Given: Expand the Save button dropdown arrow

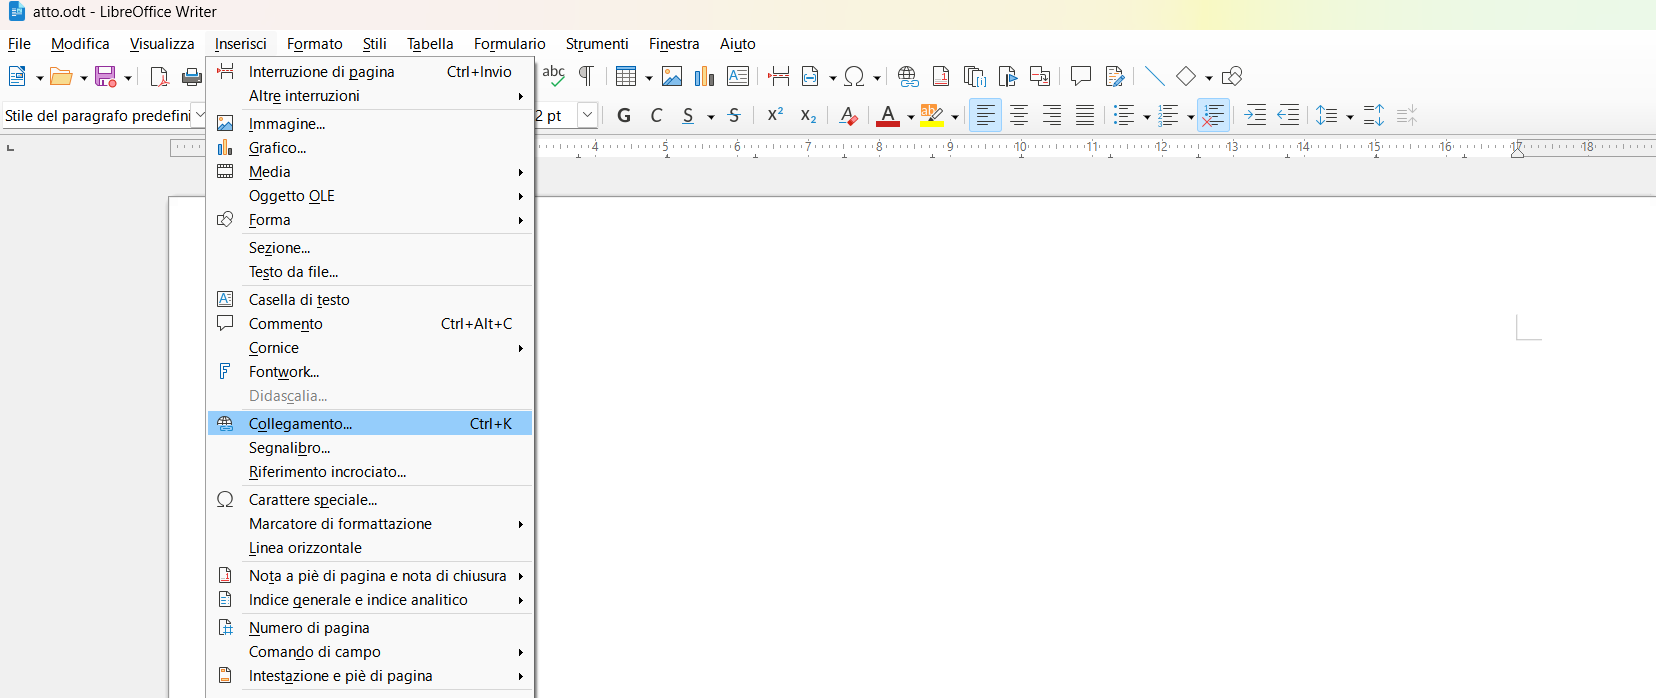Looking at the screenshot, I should point(128,77).
